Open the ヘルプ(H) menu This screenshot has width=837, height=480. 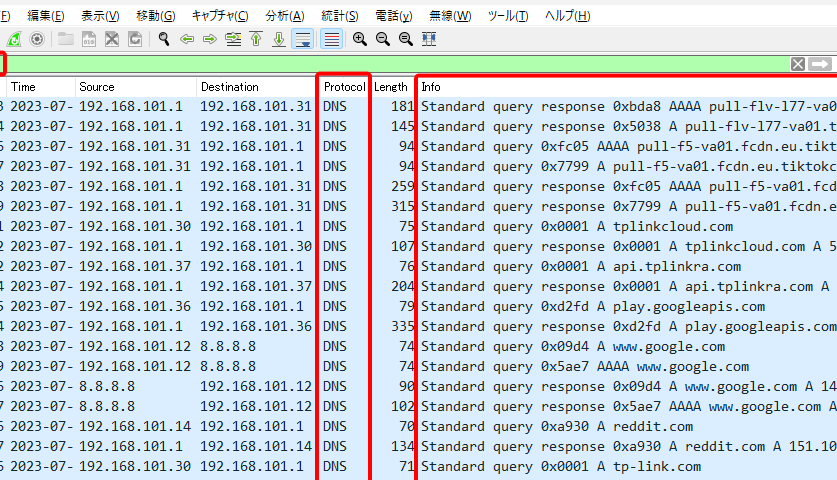point(567,16)
